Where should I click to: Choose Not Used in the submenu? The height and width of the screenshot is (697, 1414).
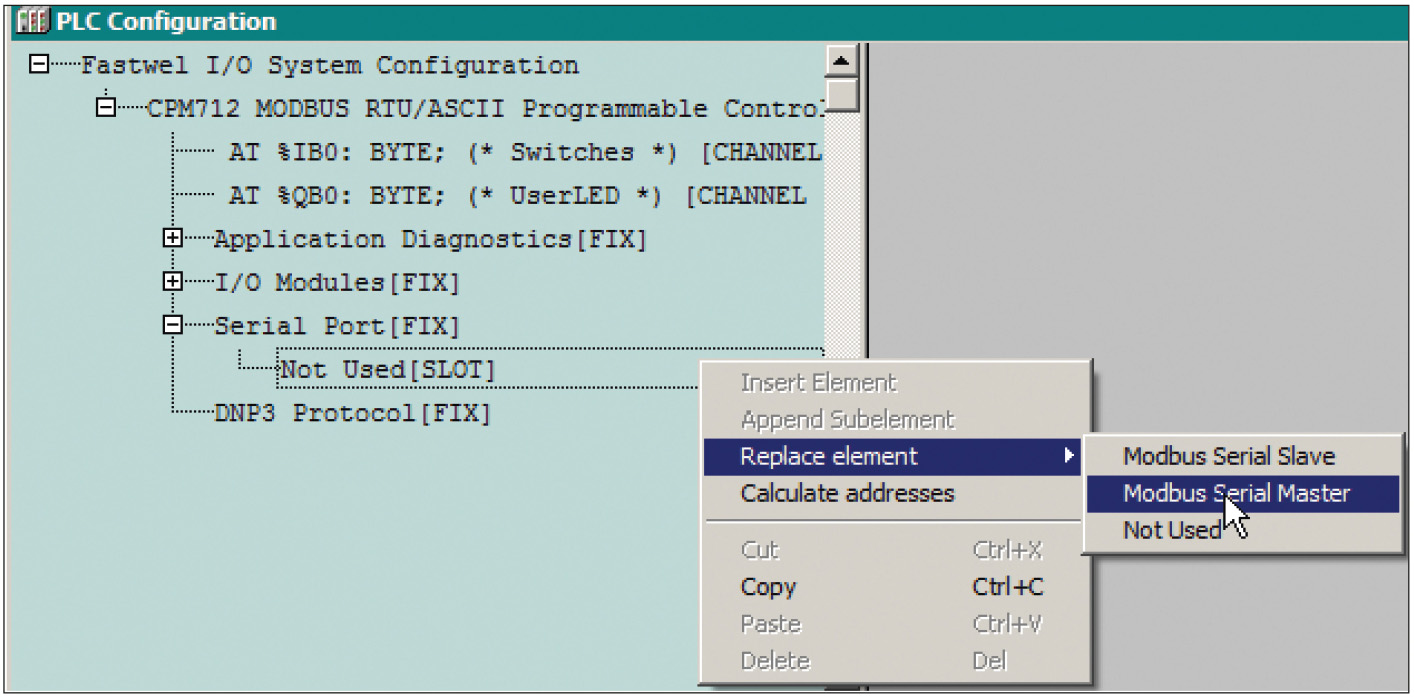1243,530
